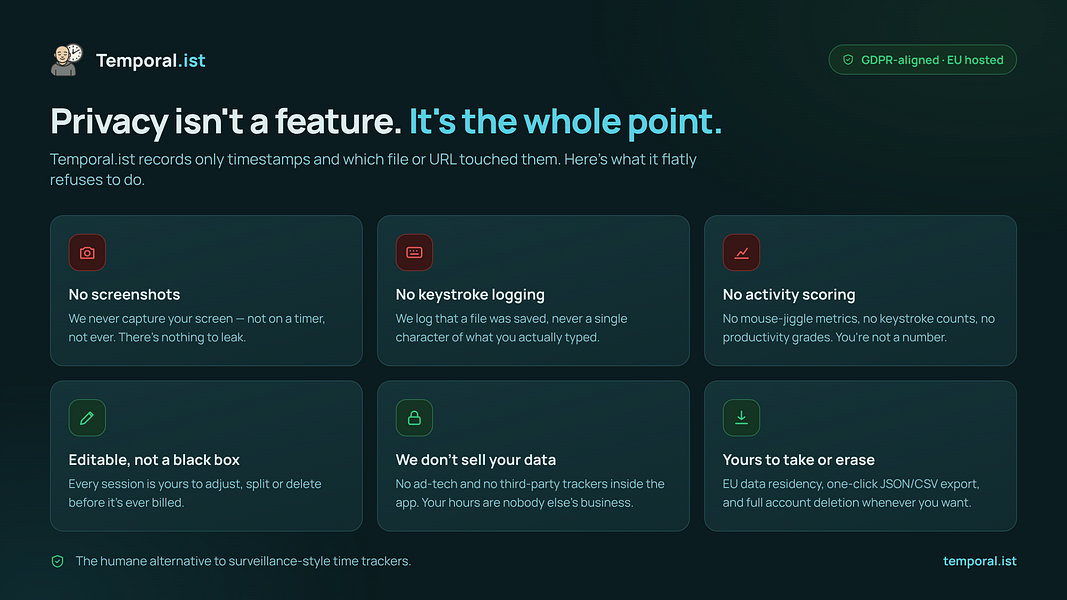This screenshot has height=600, width=1067.
Task: Click the keyboard icon for keystroke logging
Action: 414,252
